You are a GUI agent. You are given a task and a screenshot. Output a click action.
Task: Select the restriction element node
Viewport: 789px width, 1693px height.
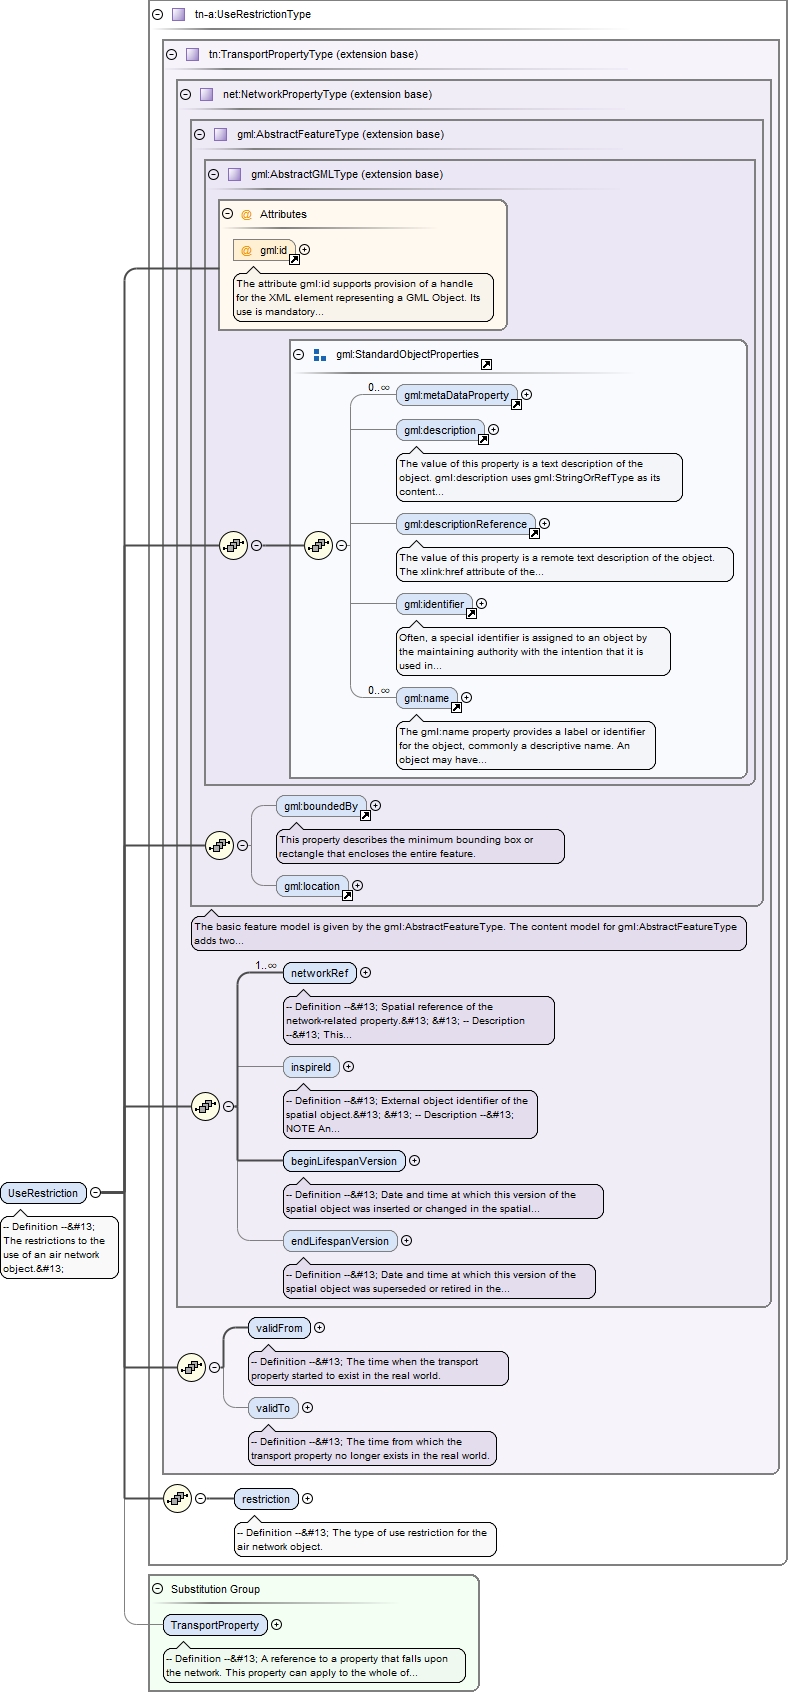click(x=266, y=1499)
